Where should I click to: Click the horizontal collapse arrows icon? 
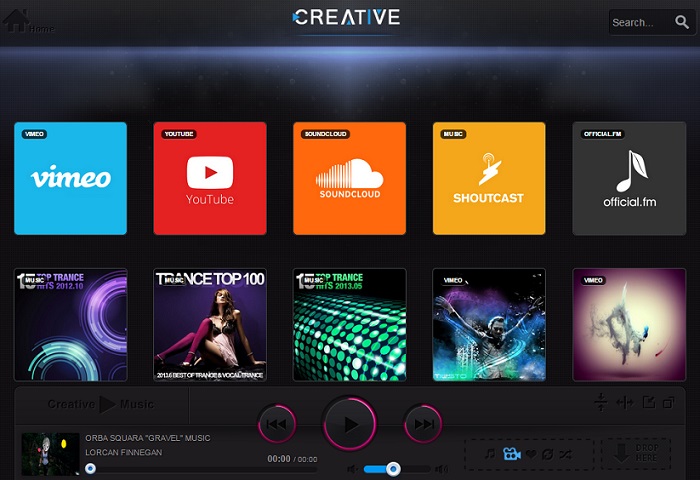pyautogui.click(x=625, y=403)
